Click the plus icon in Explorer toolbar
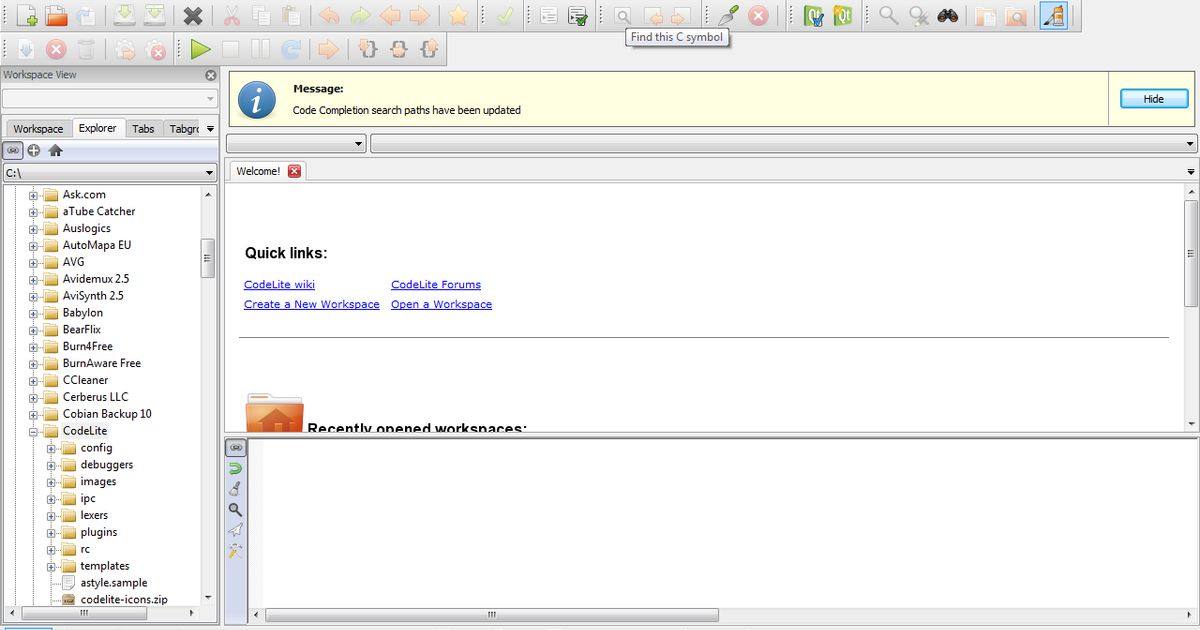This screenshot has width=1200, height=630. click(34, 150)
